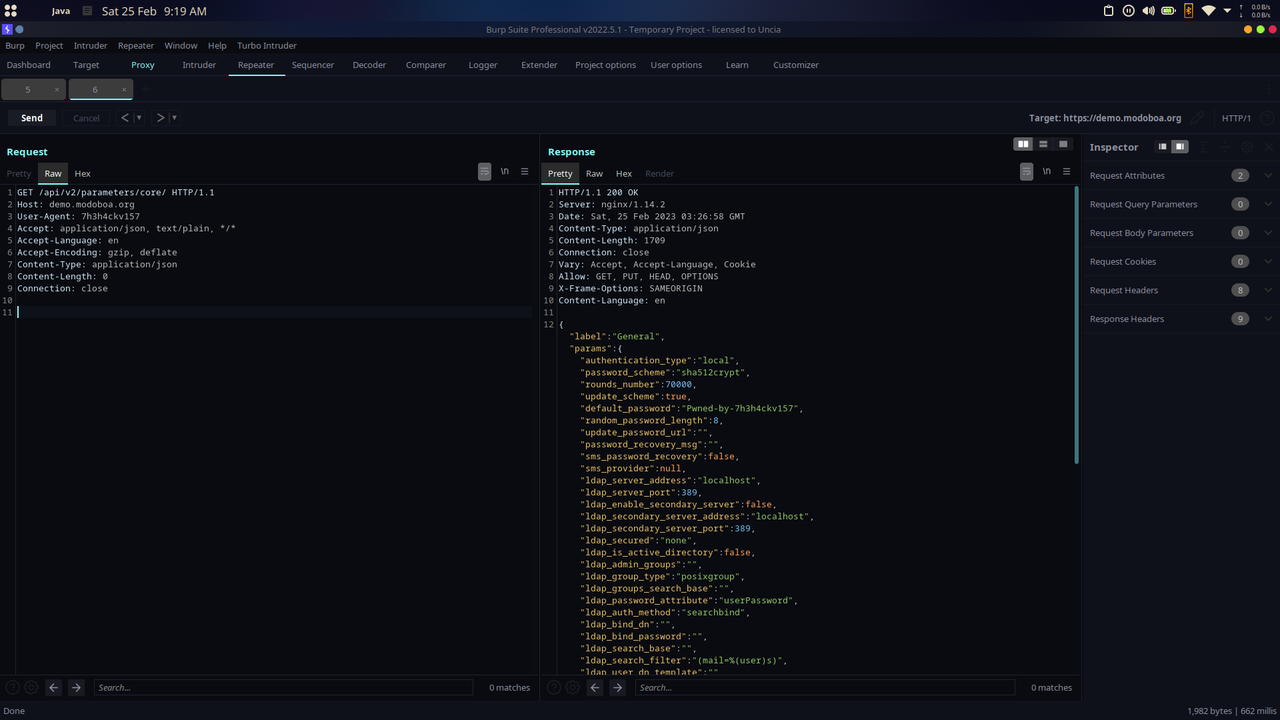This screenshot has height=720, width=1280.
Task: Switch to the Proxy tab
Action: (x=143, y=65)
